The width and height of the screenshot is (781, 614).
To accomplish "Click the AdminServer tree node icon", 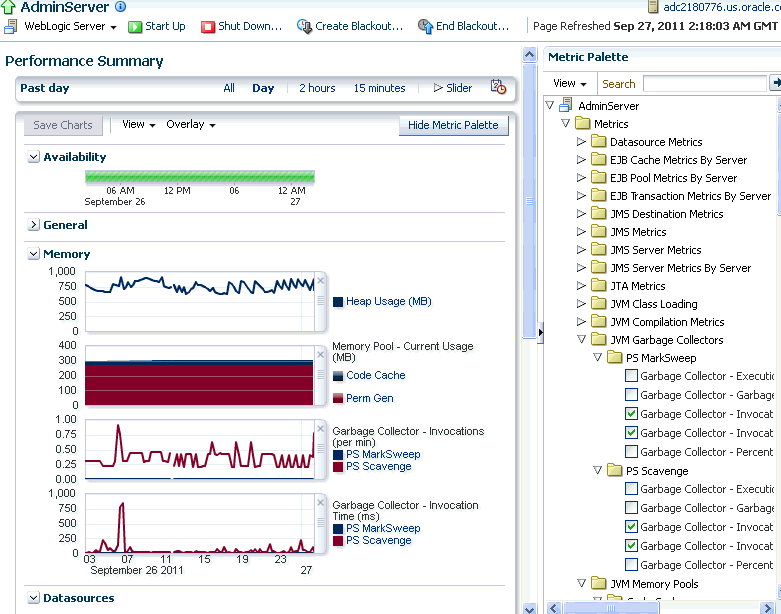I will (565, 105).
